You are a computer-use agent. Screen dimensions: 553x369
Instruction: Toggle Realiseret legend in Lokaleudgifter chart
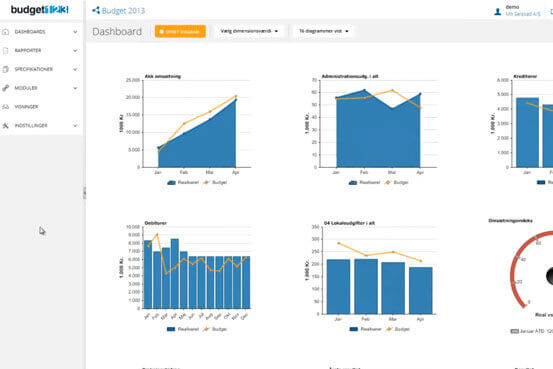pos(366,329)
